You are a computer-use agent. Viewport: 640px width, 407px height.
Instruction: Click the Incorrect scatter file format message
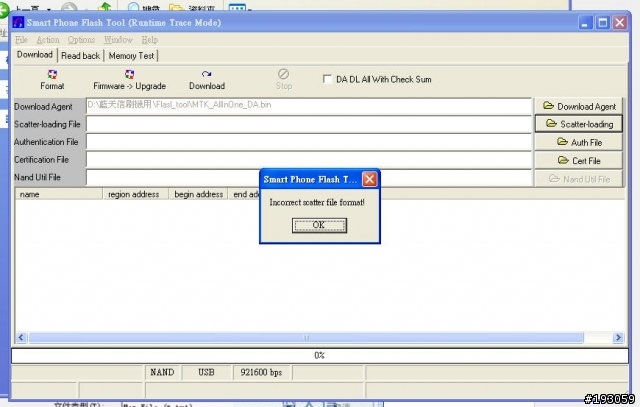317,202
